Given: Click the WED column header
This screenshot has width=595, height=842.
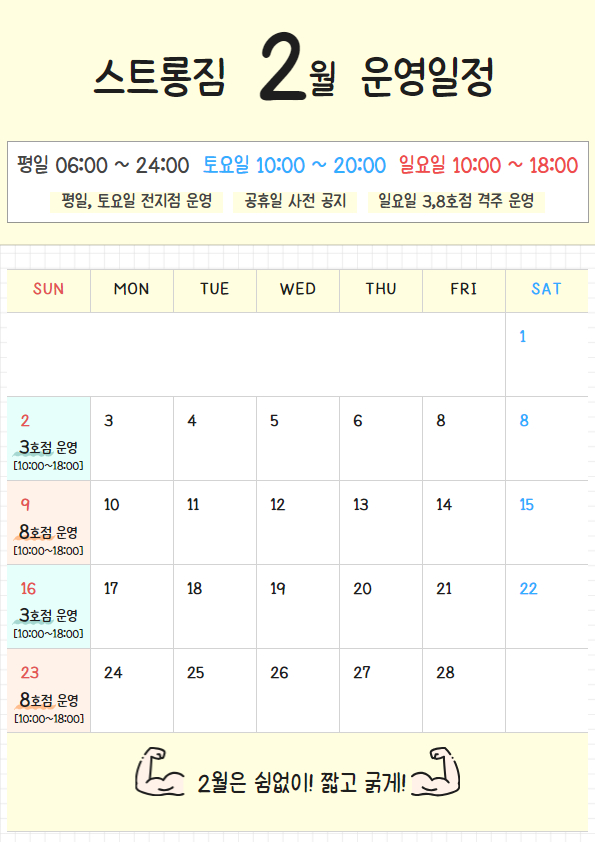Looking at the screenshot, I should tap(298, 291).
